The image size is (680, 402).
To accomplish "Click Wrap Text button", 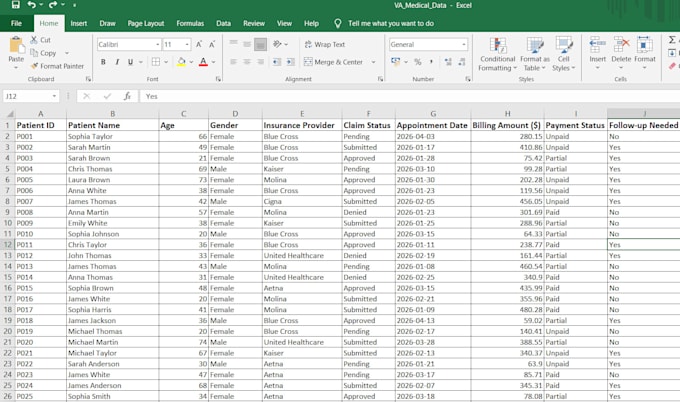I will (324, 44).
